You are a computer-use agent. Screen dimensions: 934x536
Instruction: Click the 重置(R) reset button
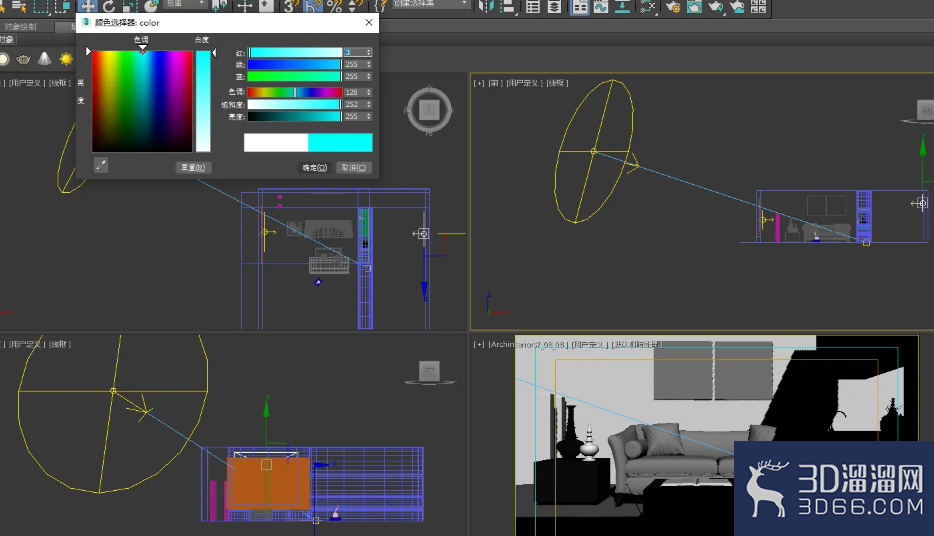click(x=193, y=167)
